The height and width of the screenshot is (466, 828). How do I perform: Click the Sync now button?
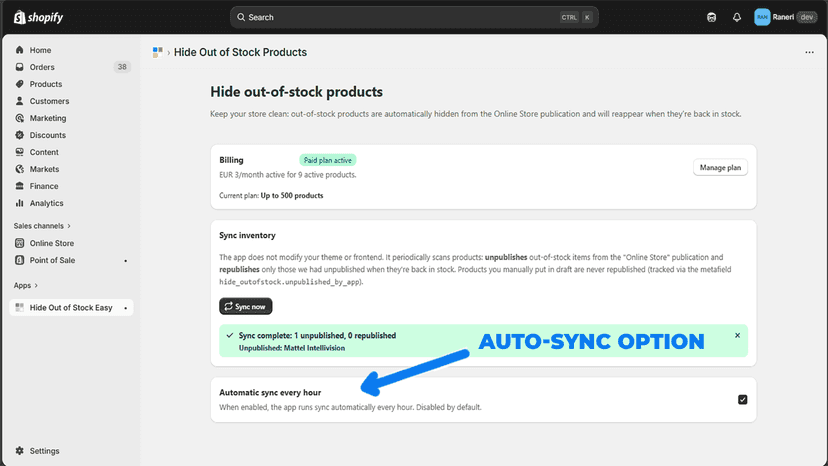click(246, 306)
